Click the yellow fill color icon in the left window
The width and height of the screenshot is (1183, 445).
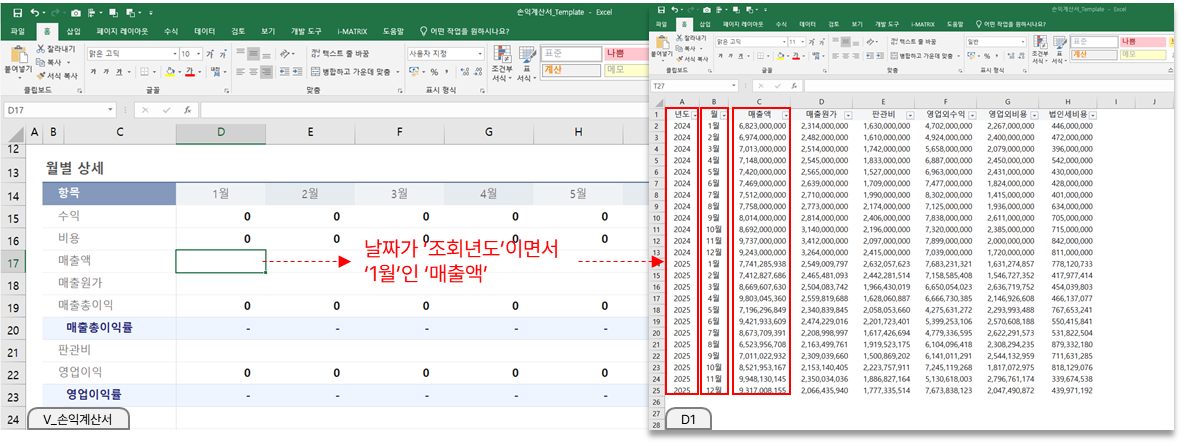(168, 71)
